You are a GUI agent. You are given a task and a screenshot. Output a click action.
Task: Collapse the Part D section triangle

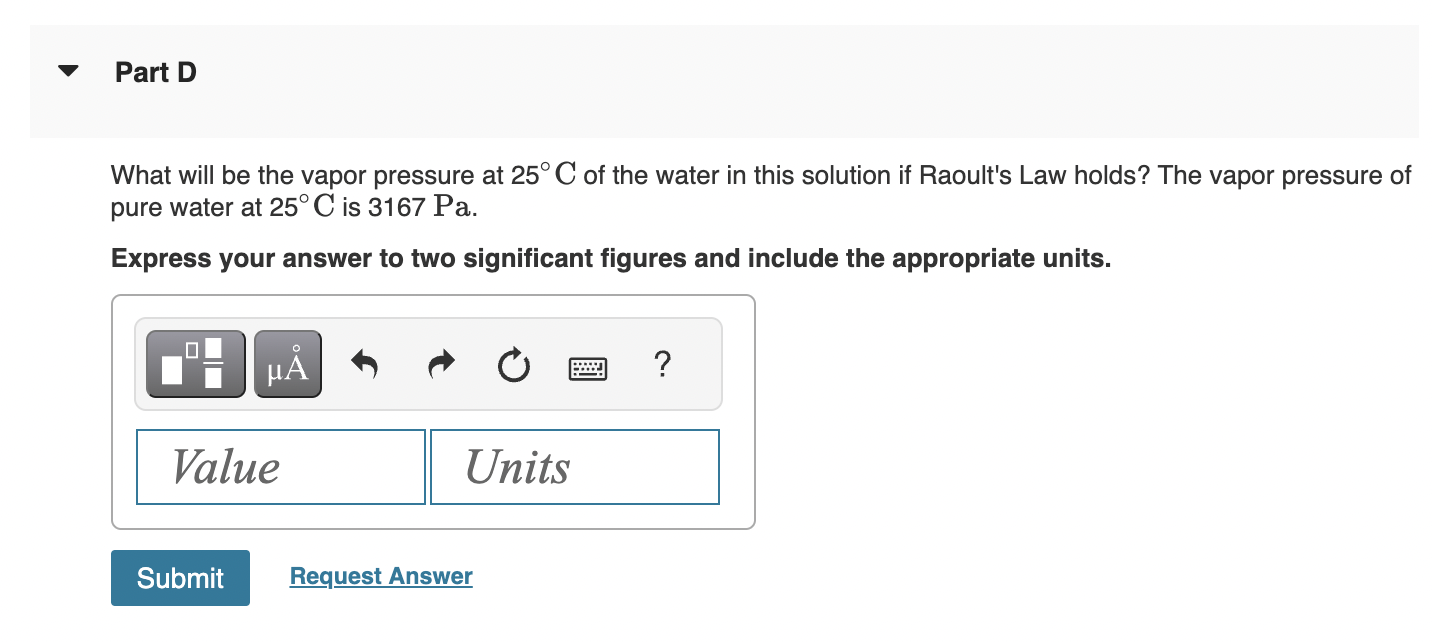coord(66,70)
